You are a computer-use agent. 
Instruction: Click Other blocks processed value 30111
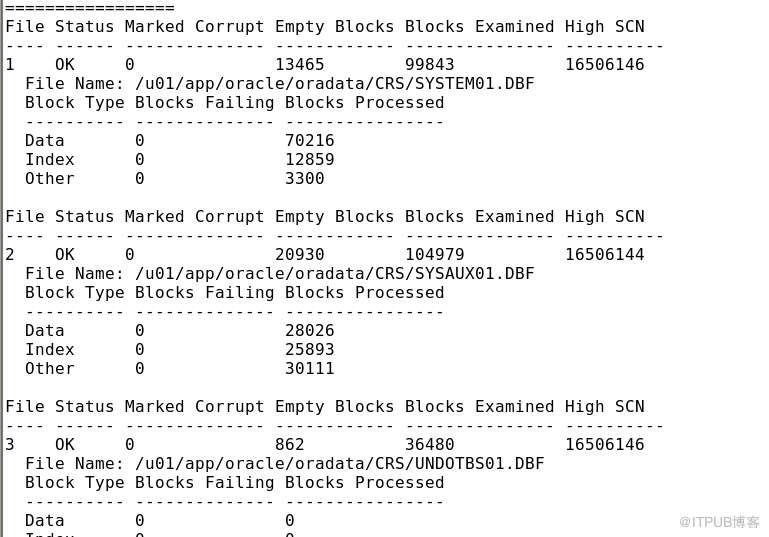309,369
